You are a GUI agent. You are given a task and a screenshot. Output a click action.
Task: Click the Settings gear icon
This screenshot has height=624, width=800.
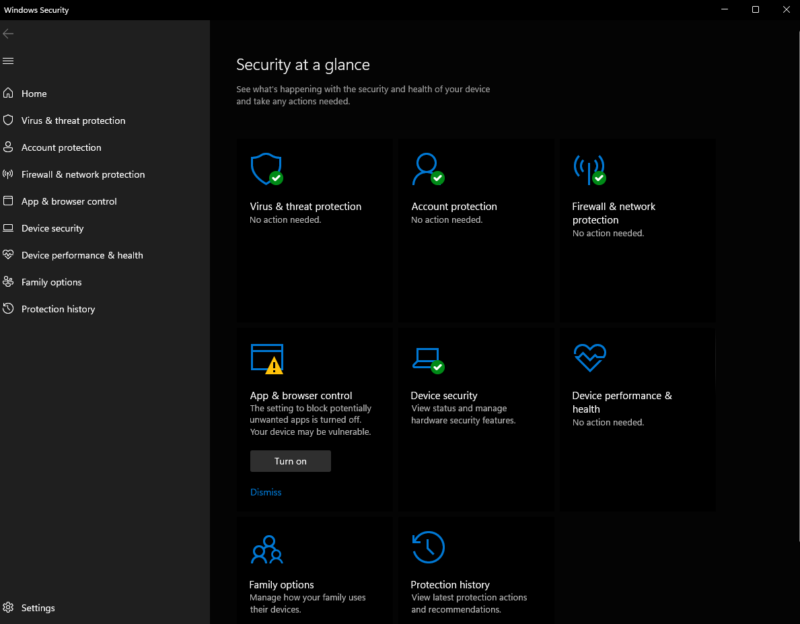pyautogui.click(x=8, y=607)
